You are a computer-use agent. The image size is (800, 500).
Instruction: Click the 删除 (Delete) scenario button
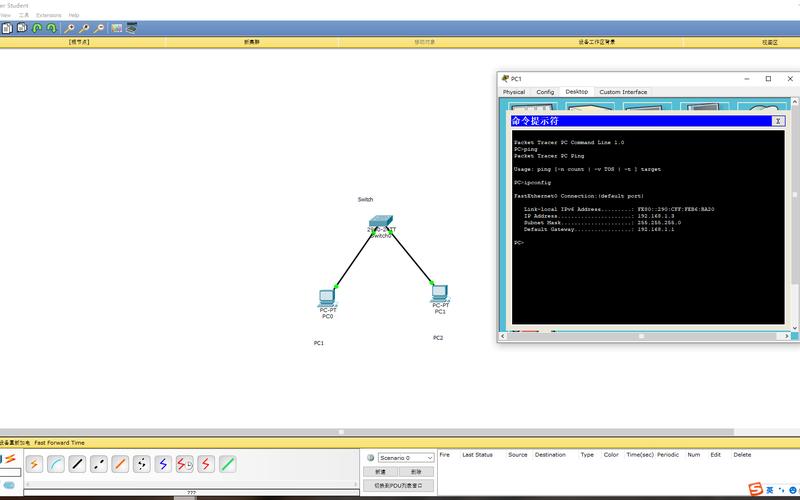[x=416, y=472]
